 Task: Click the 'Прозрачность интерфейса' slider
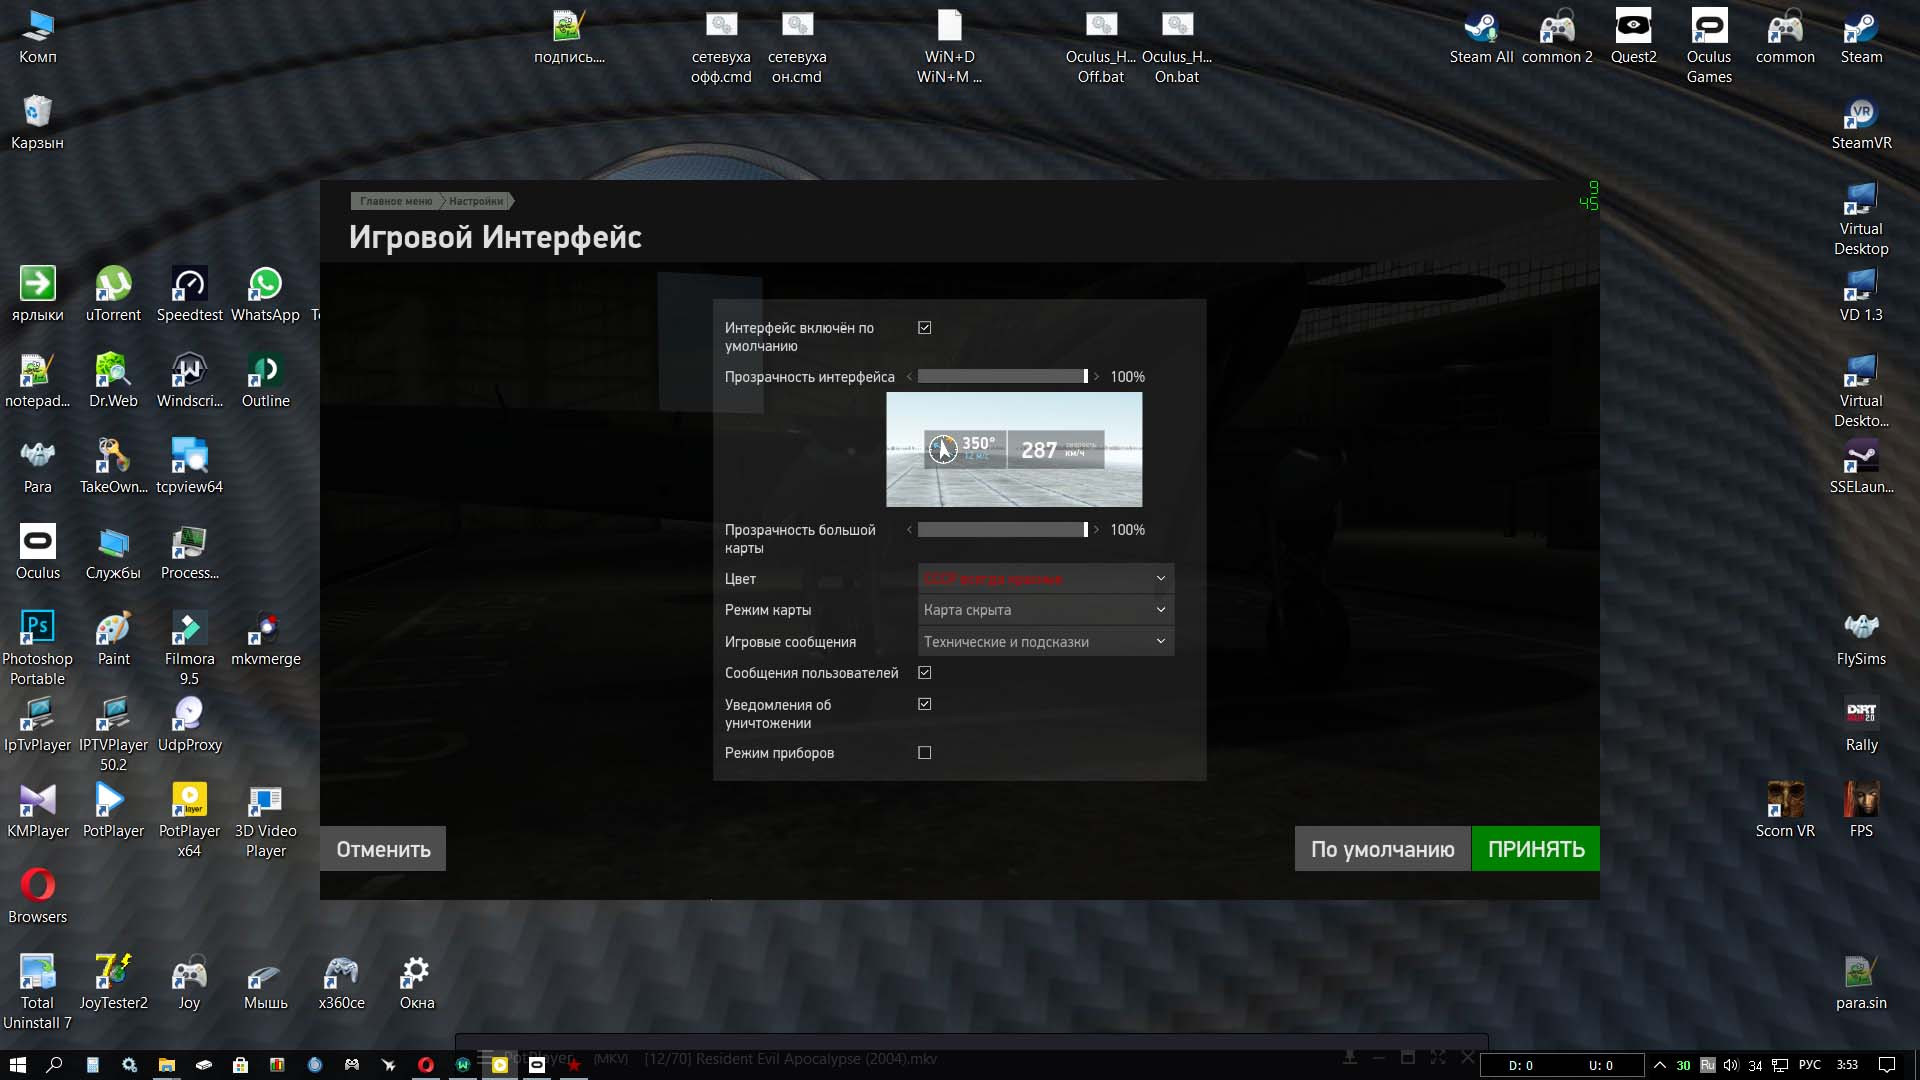point(1002,377)
